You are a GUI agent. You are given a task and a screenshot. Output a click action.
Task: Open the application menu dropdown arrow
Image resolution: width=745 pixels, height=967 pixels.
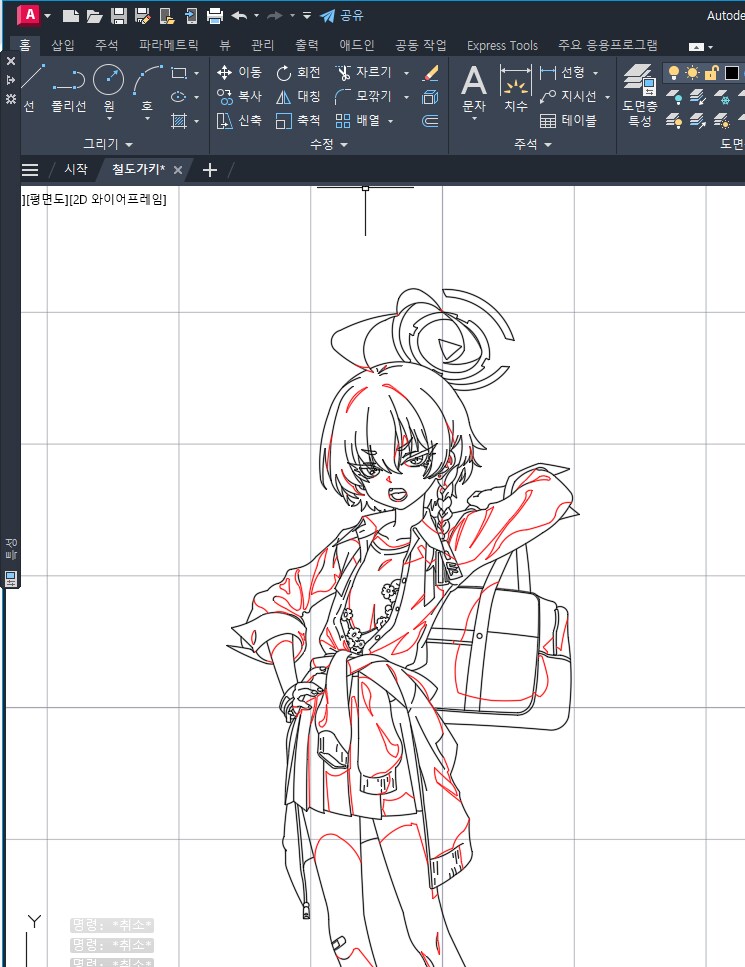[47, 15]
